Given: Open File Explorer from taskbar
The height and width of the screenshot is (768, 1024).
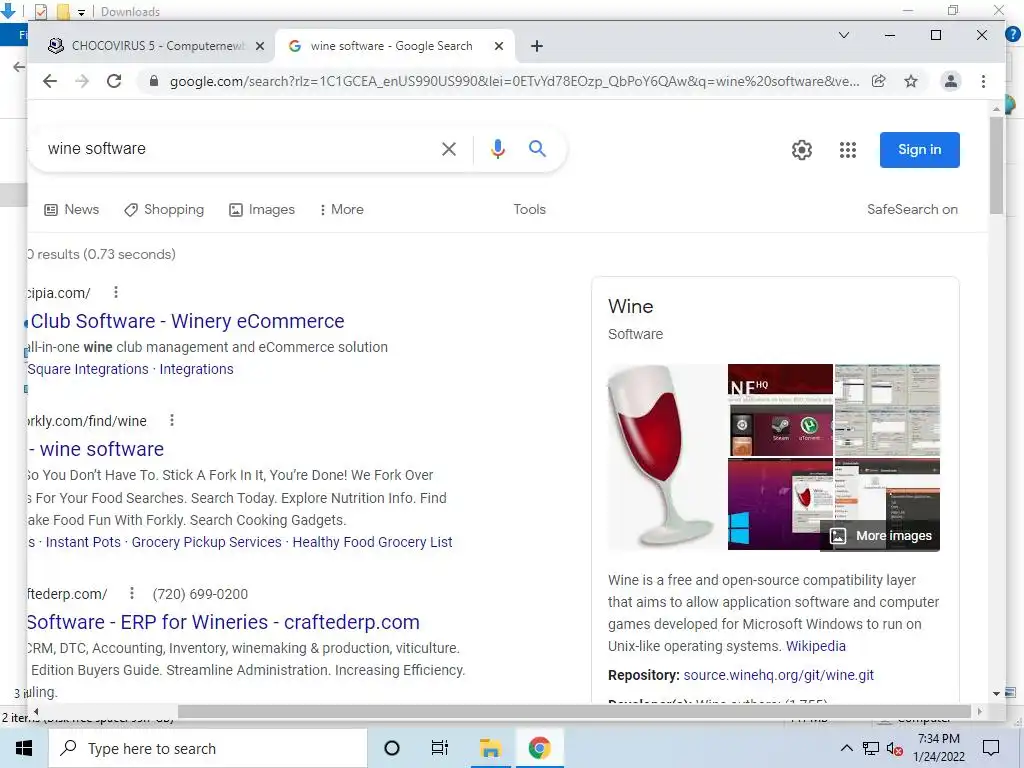Looking at the screenshot, I should (x=490, y=748).
